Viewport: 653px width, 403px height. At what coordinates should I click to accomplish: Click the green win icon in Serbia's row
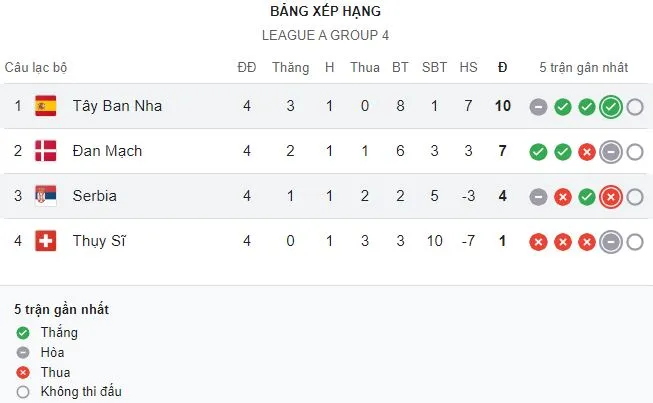[x=587, y=197]
